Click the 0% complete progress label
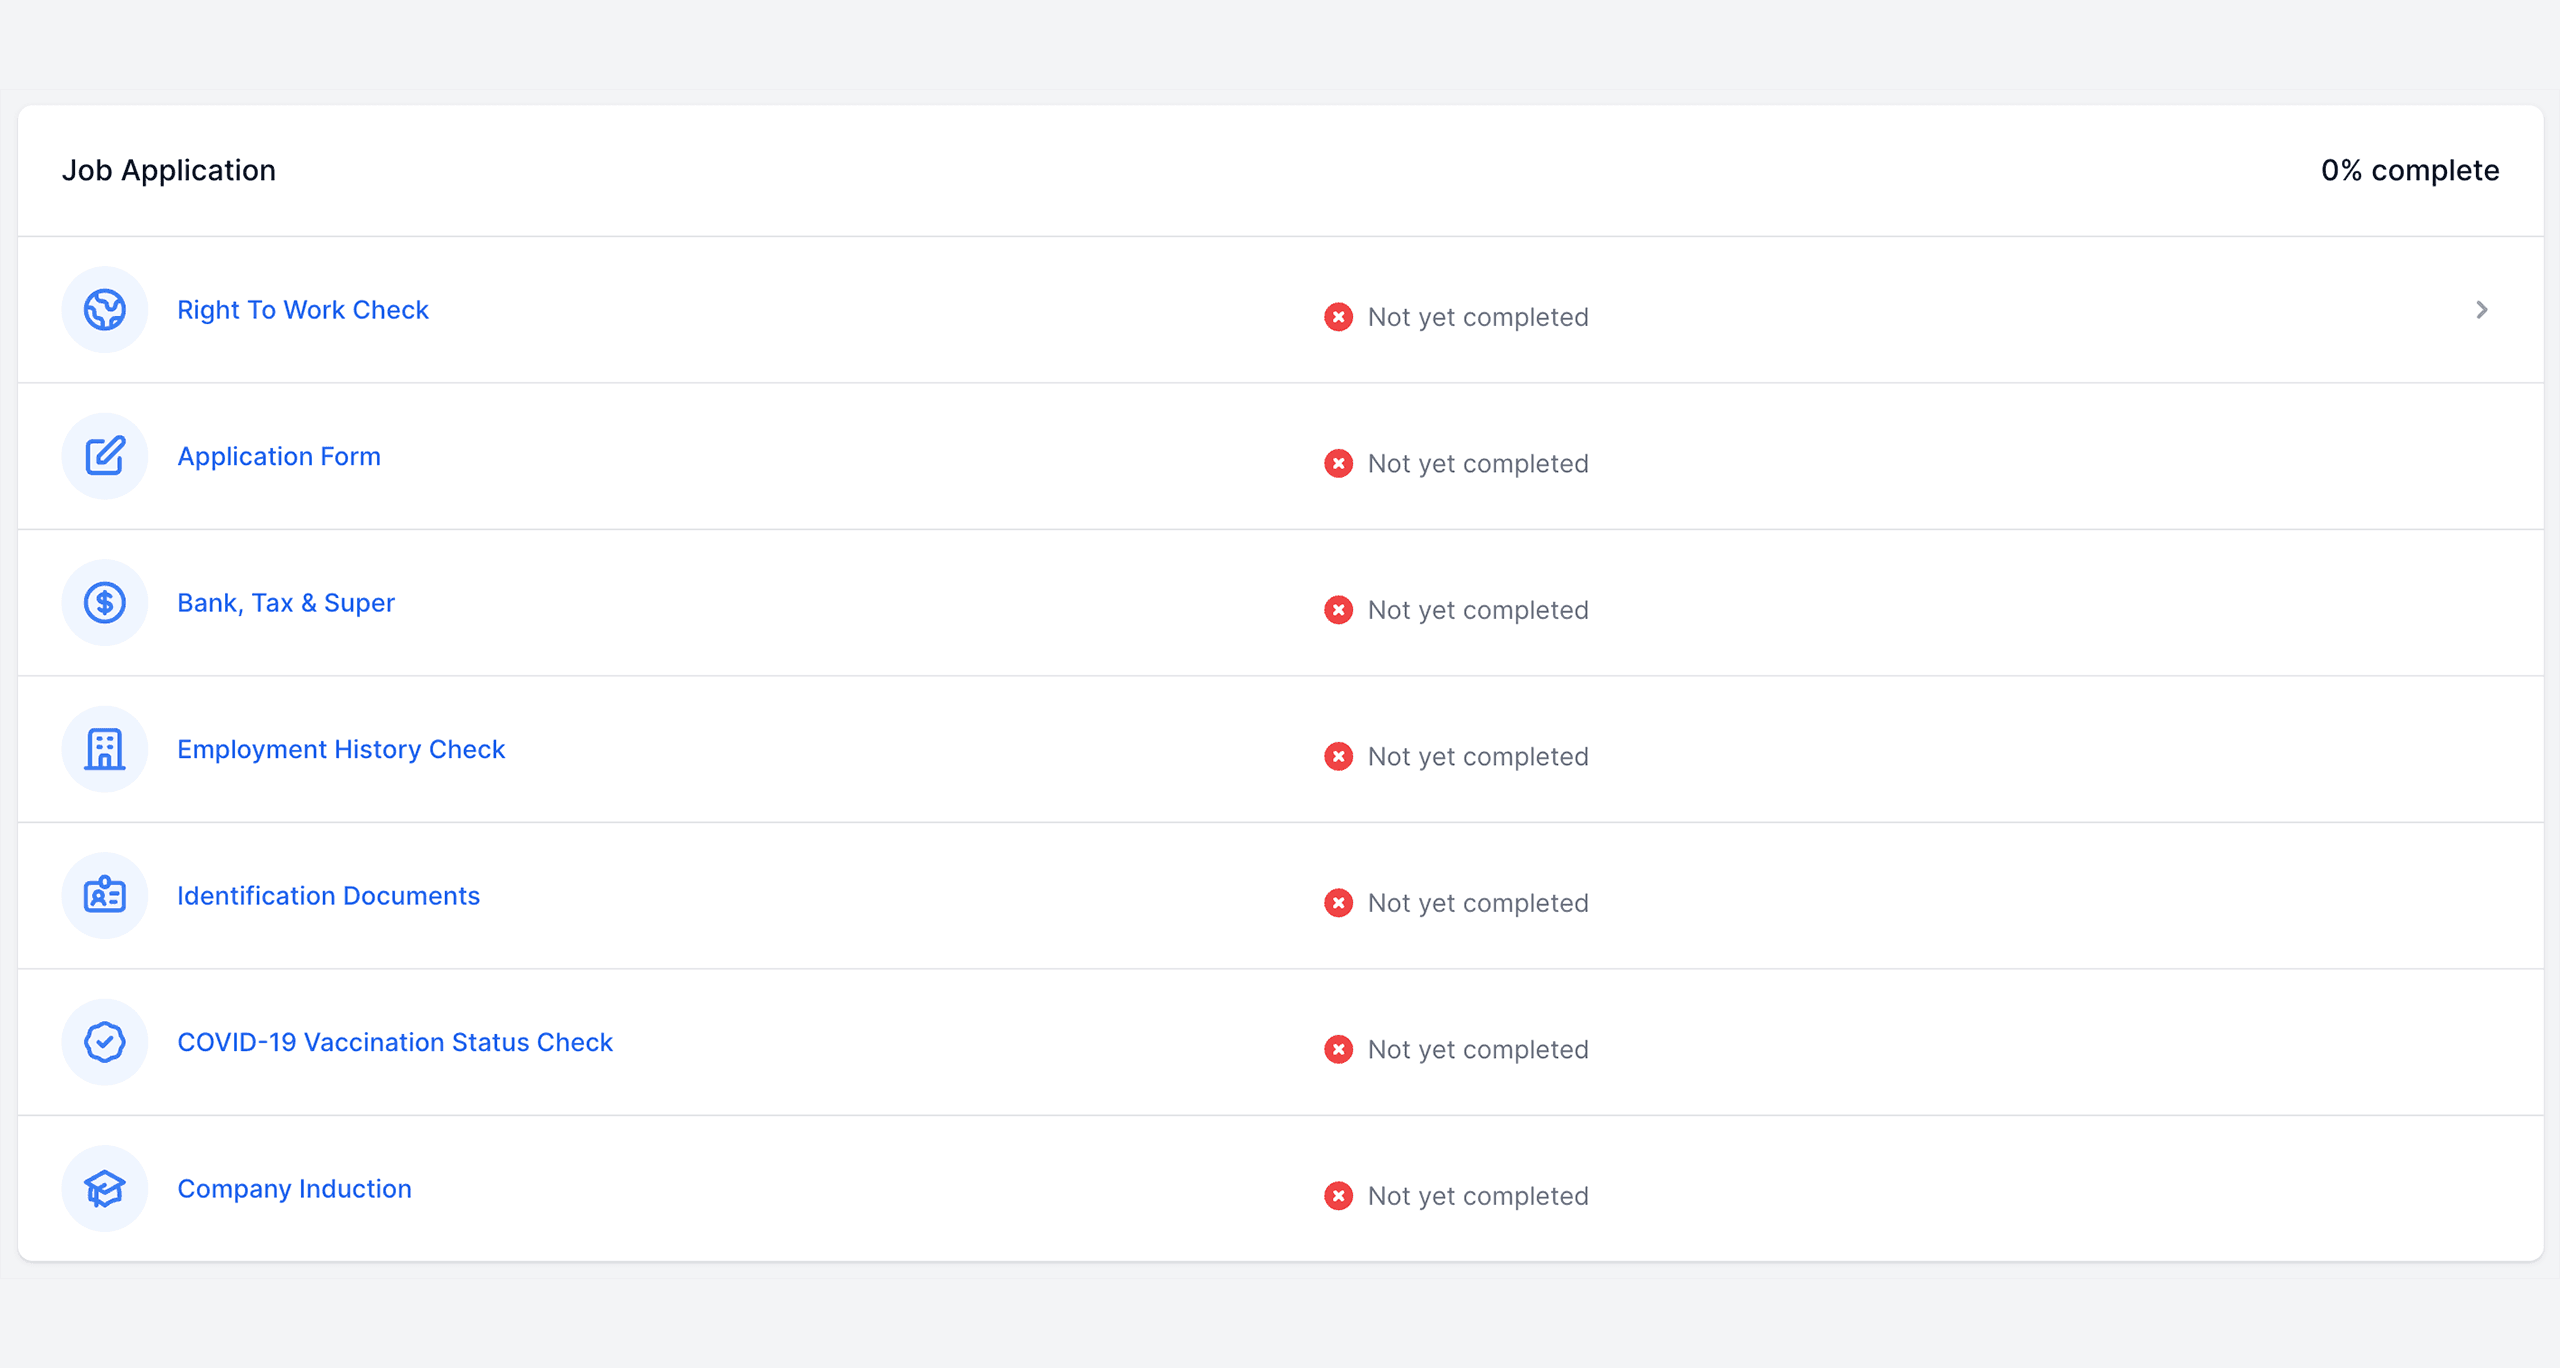2560x1368 pixels. coord(2409,170)
